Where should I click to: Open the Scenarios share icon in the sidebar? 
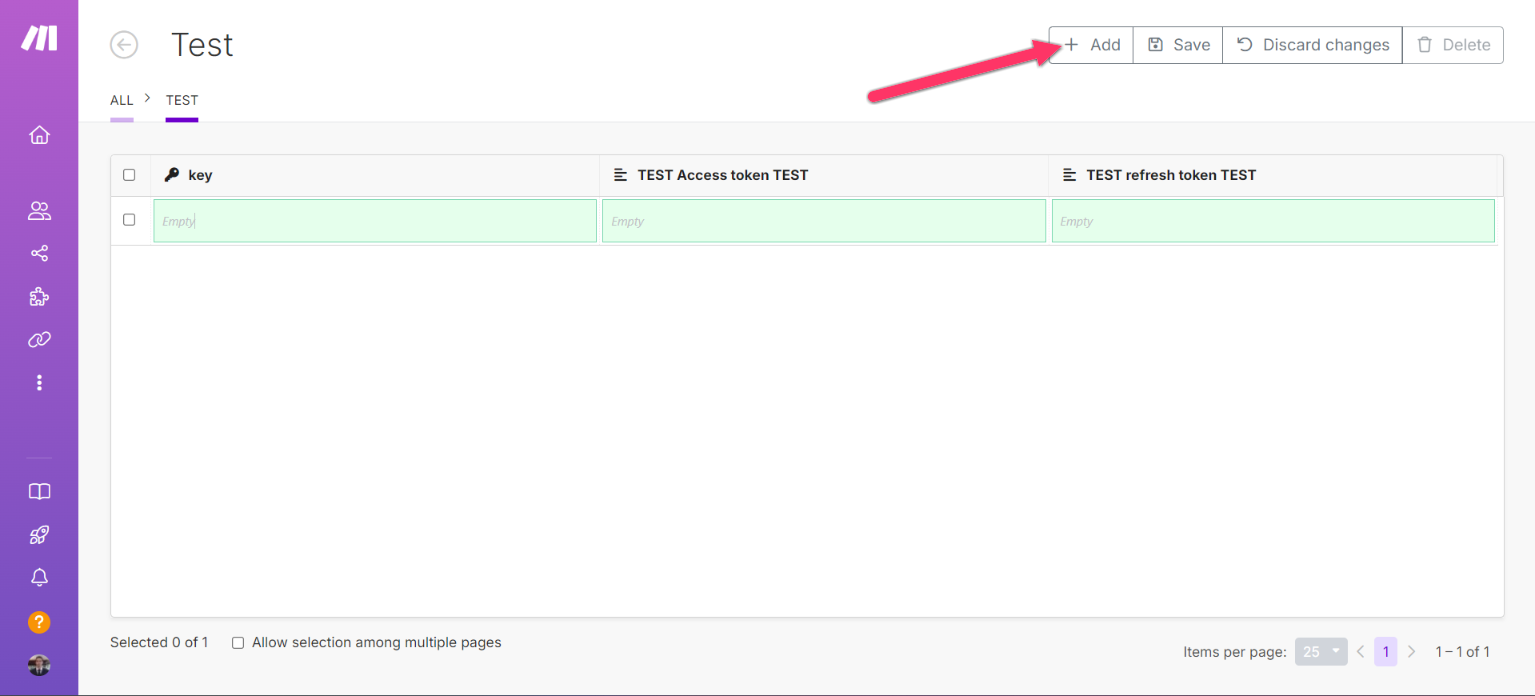[x=39, y=254]
